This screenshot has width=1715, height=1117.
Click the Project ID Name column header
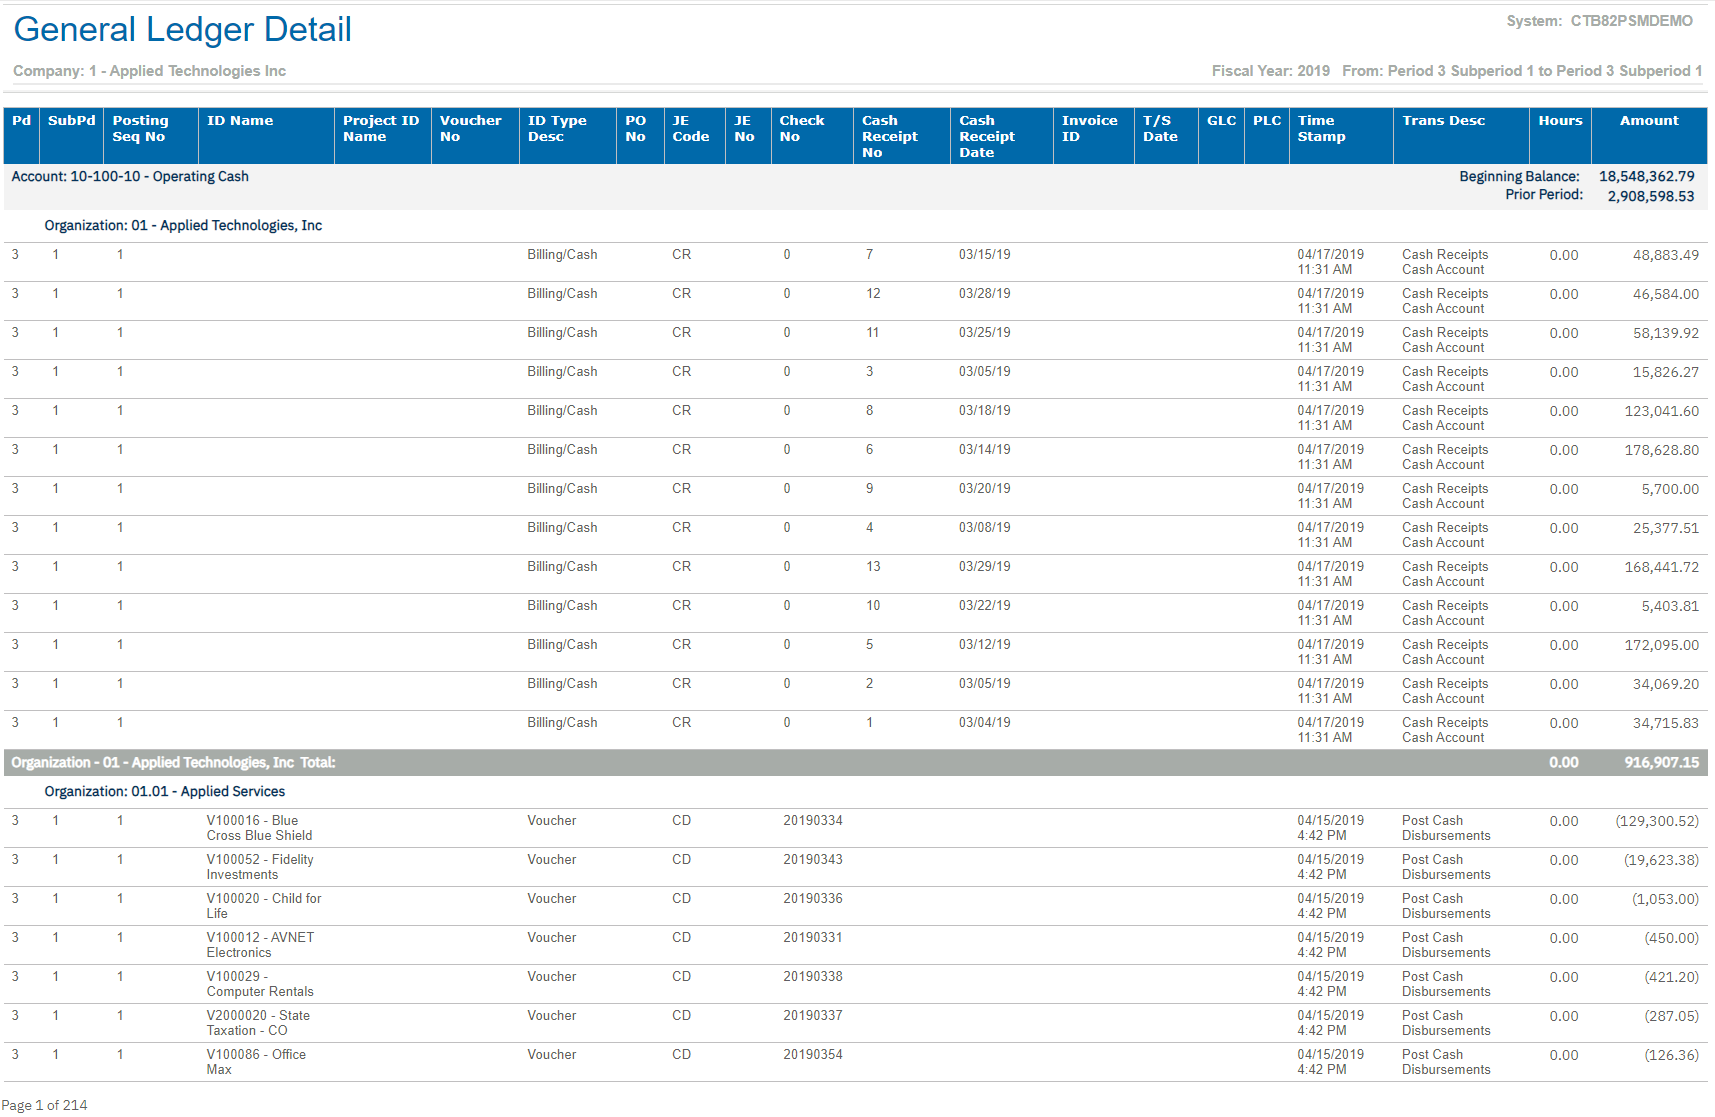pos(380,129)
